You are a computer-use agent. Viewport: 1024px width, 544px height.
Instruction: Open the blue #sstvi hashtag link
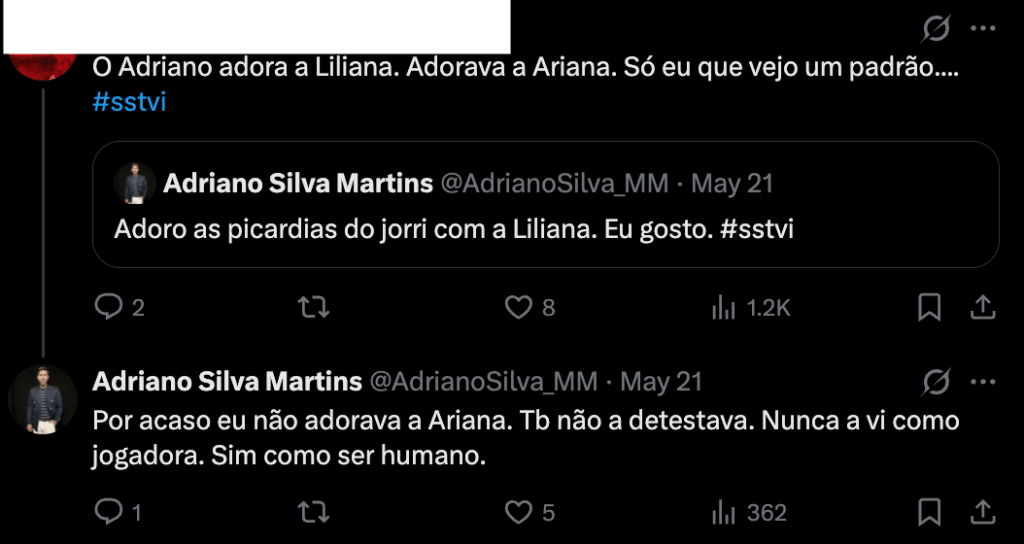129,103
